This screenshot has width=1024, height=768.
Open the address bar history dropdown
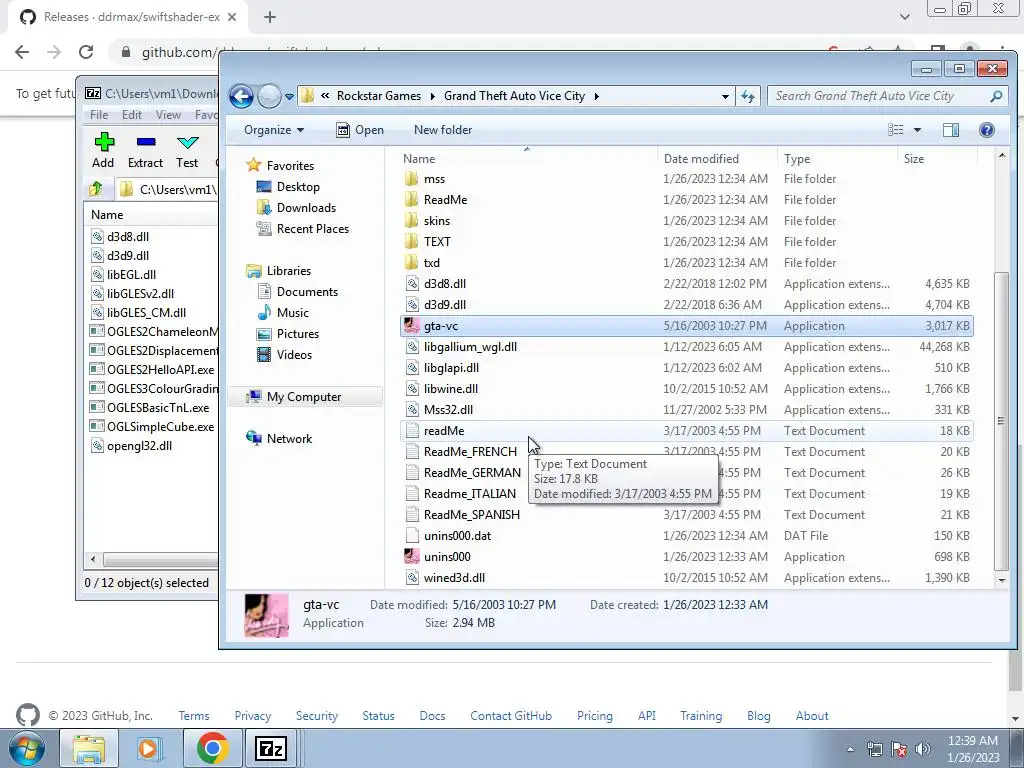click(x=725, y=96)
